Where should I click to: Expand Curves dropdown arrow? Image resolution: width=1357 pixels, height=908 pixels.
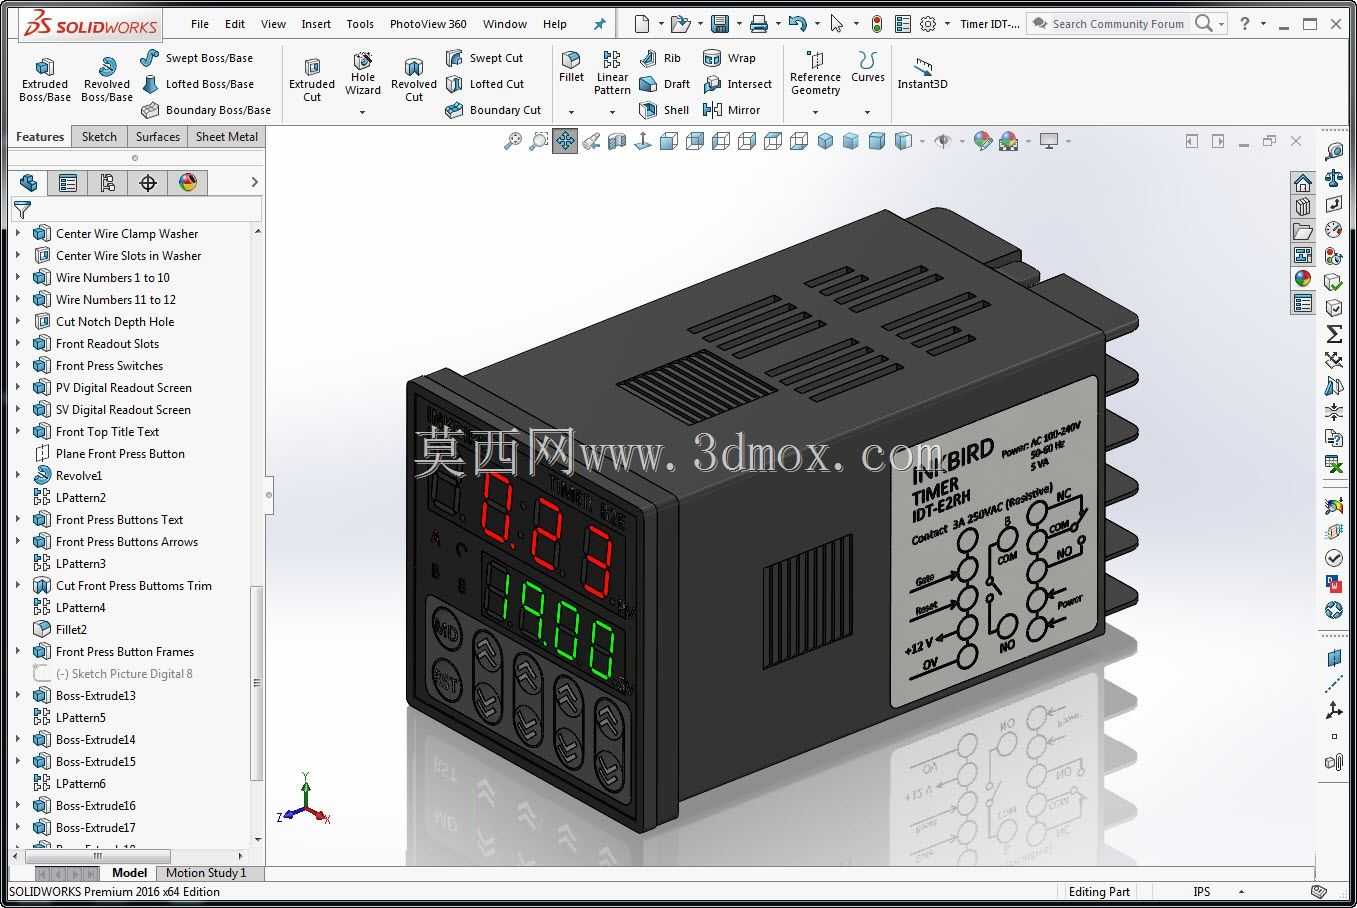click(x=867, y=112)
